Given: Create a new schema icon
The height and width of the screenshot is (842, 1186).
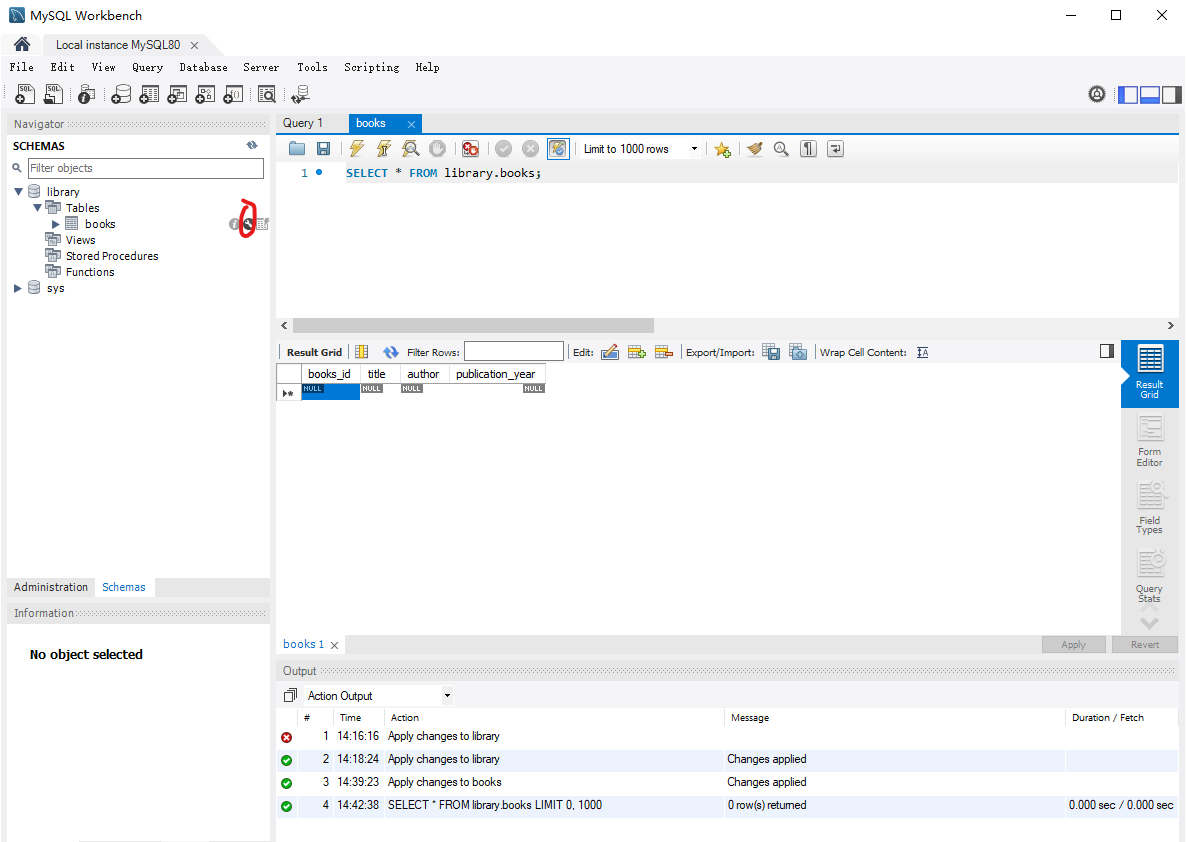Looking at the screenshot, I should [121, 95].
